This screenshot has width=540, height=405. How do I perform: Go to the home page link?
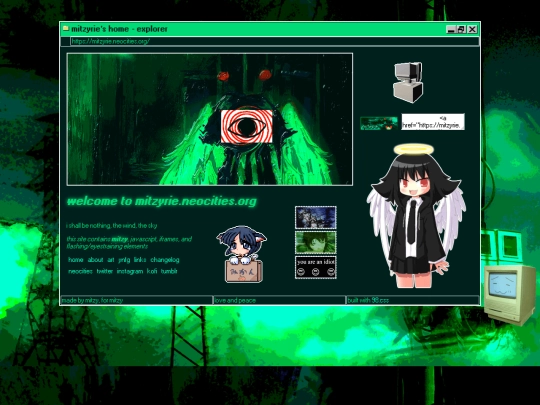click(x=75, y=260)
